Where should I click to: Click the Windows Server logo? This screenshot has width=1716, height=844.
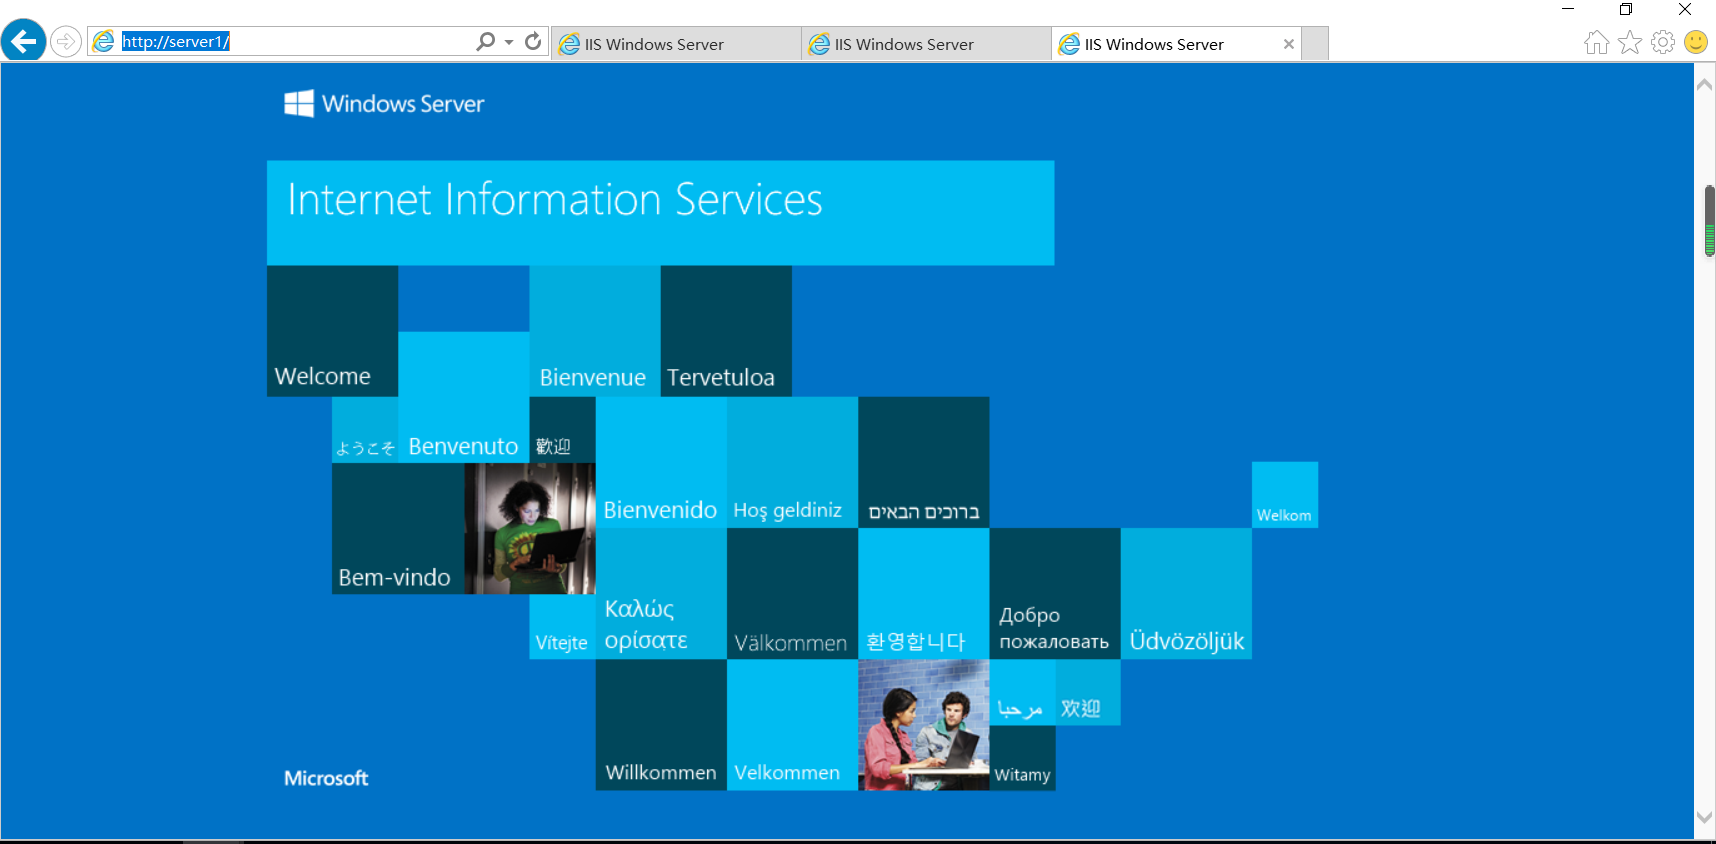point(384,104)
